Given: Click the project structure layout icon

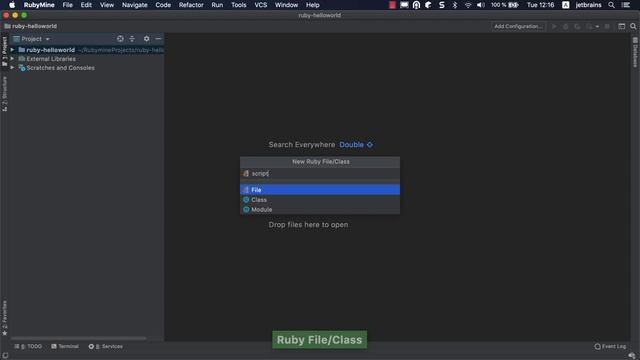Looking at the screenshot, I should point(622,26).
